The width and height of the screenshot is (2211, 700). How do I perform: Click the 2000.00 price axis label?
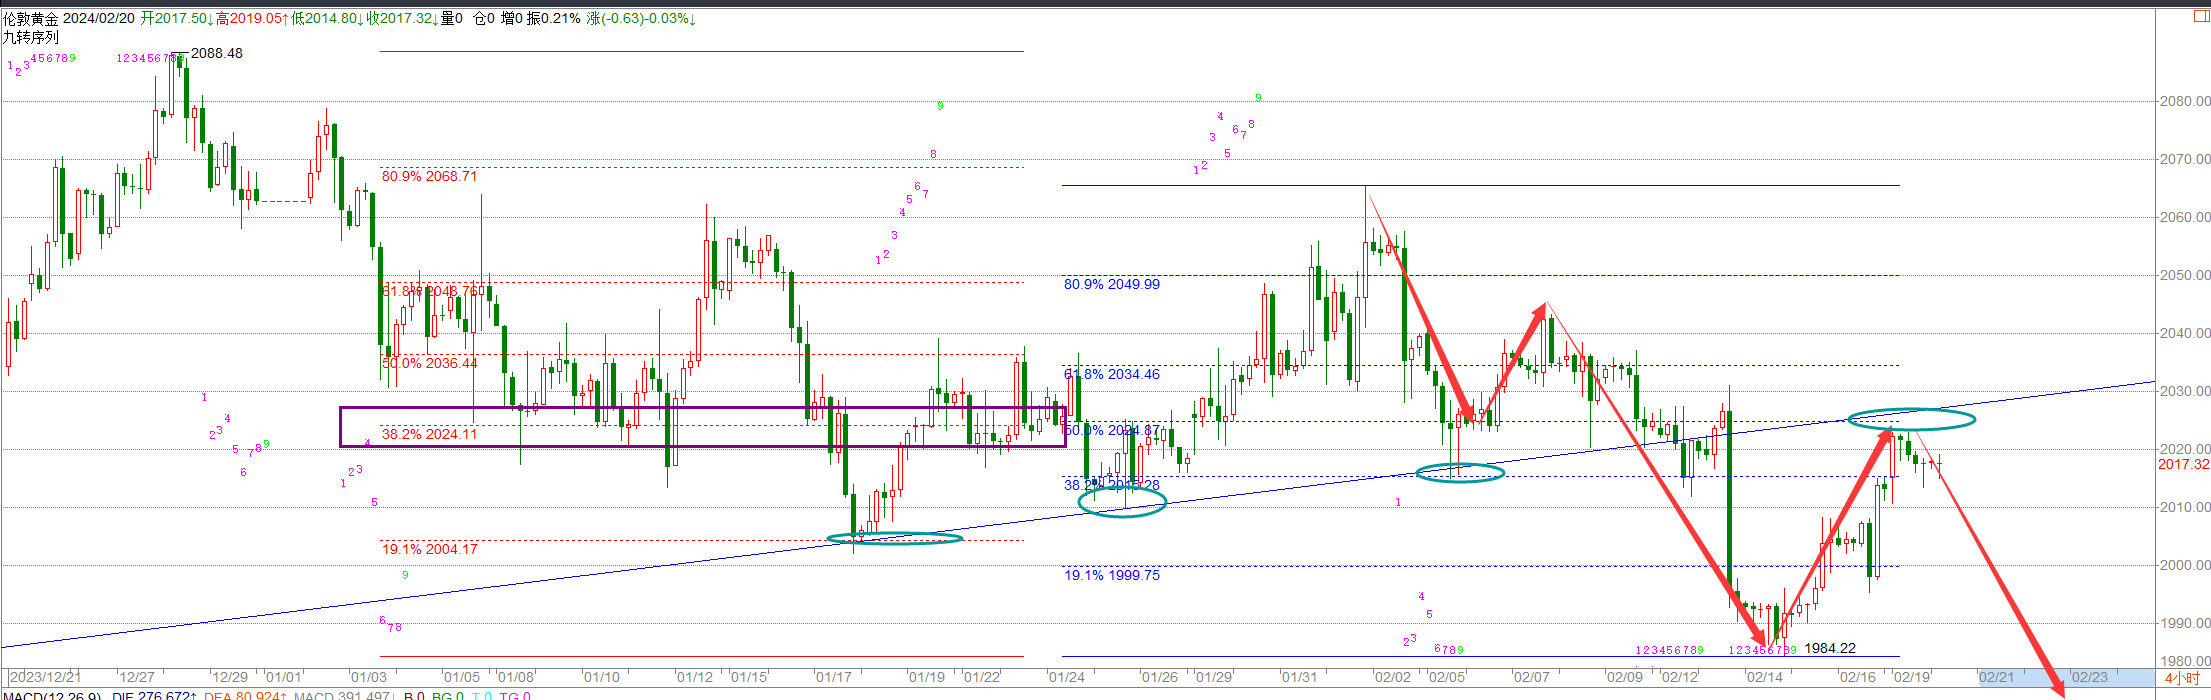click(x=2185, y=565)
